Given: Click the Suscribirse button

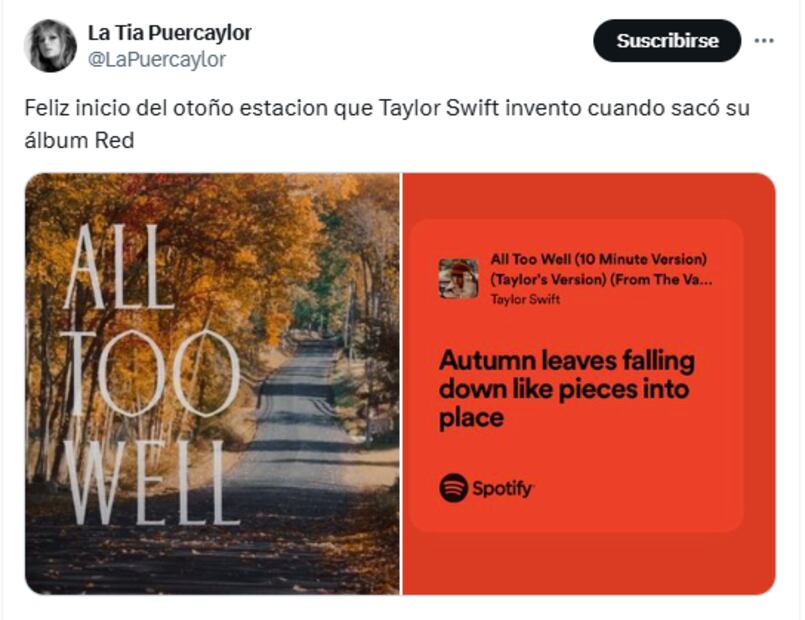Looking at the screenshot, I should pyautogui.click(x=667, y=41).
